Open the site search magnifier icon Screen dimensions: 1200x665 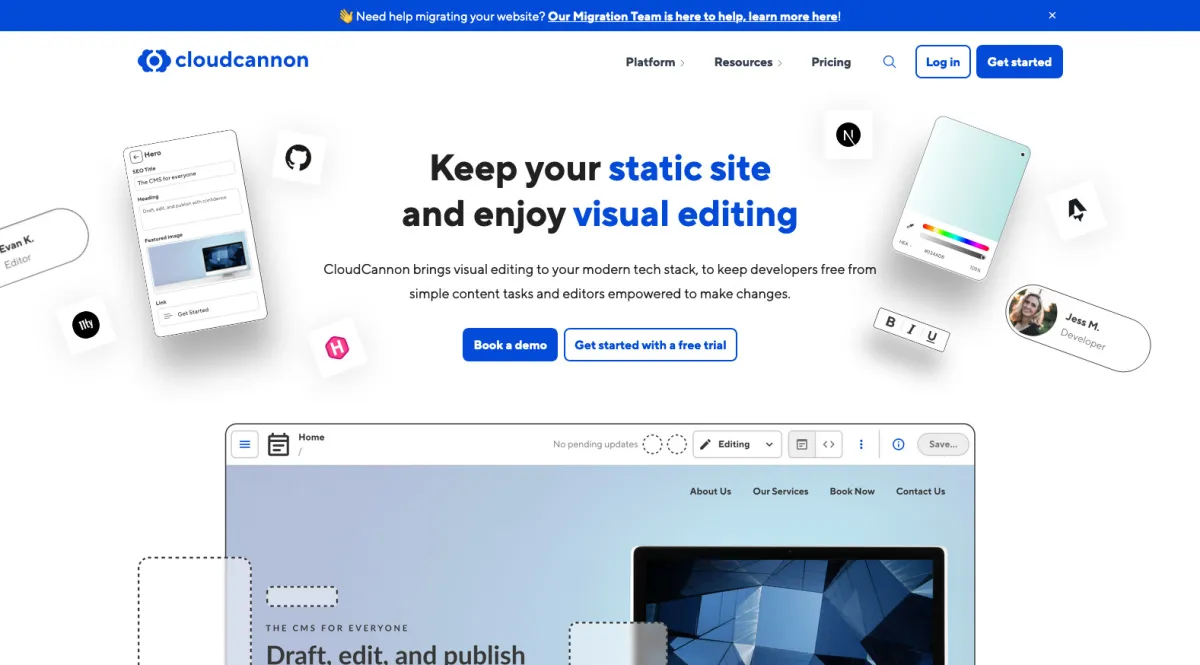[889, 62]
